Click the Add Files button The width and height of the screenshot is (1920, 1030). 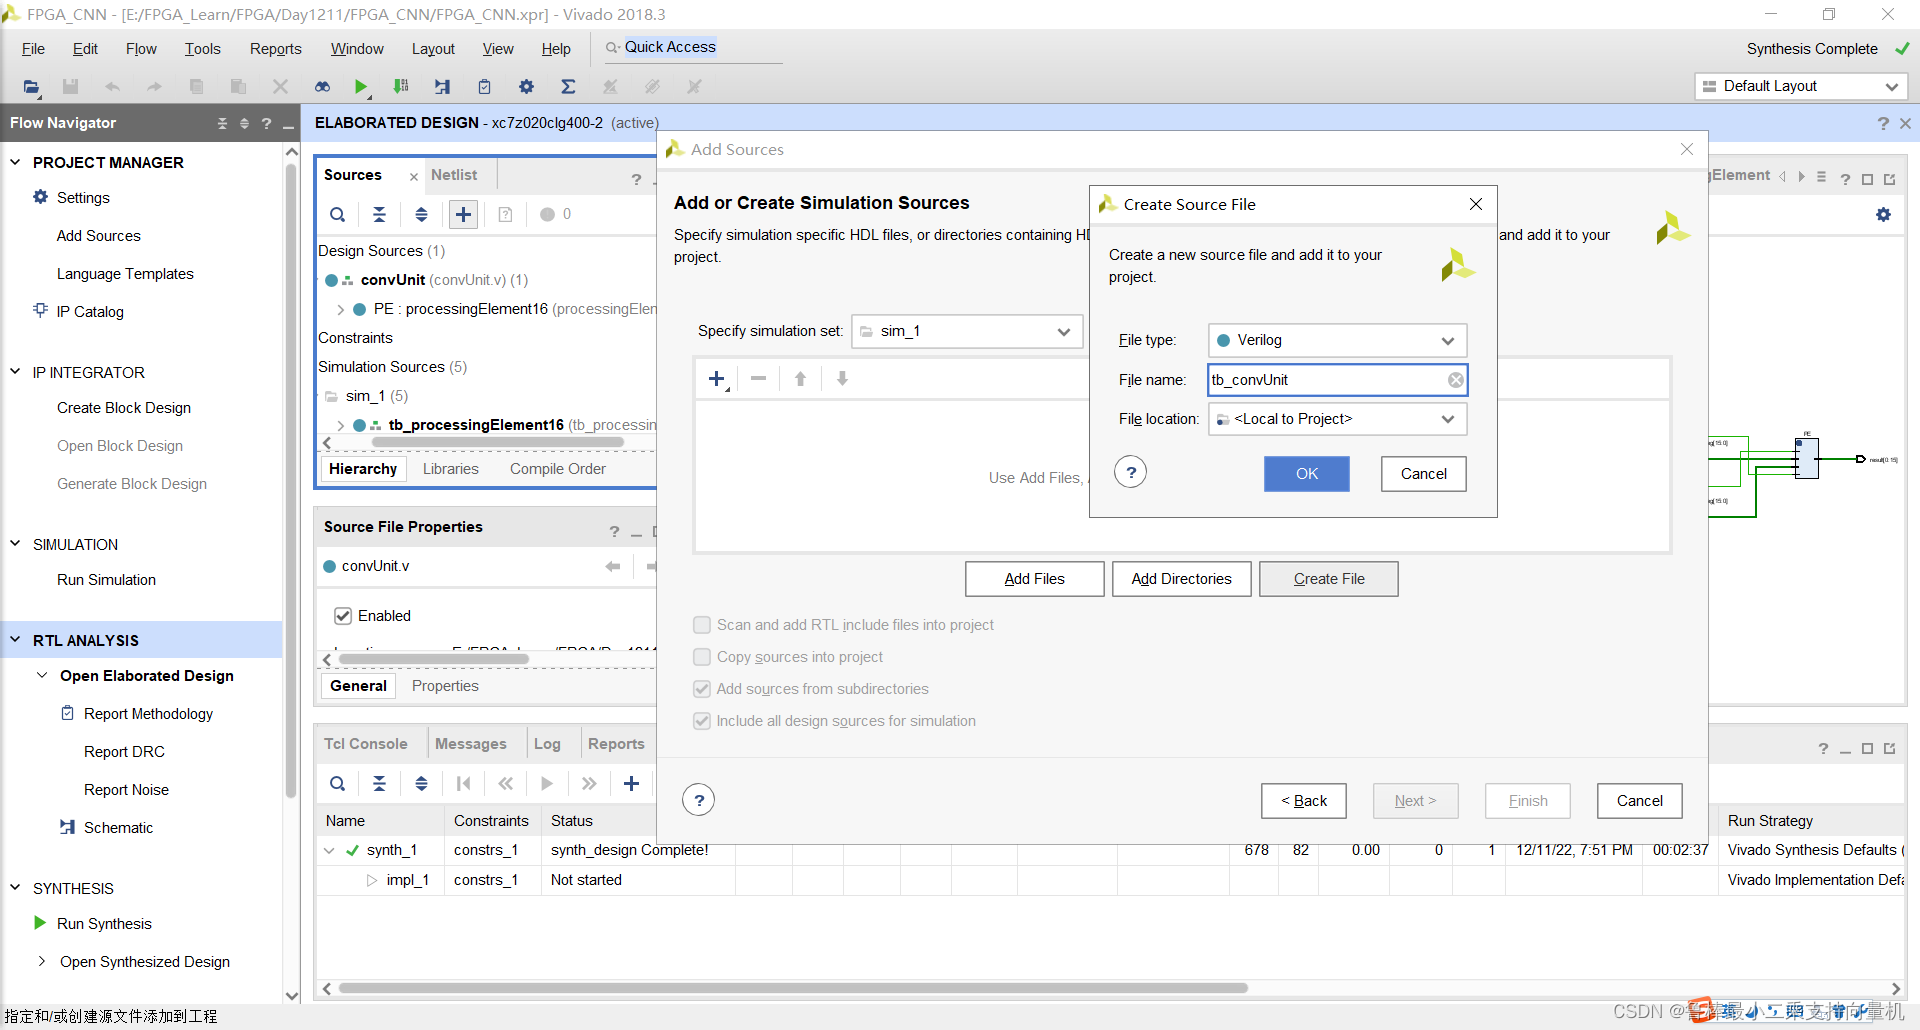pyautogui.click(x=1034, y=579)
